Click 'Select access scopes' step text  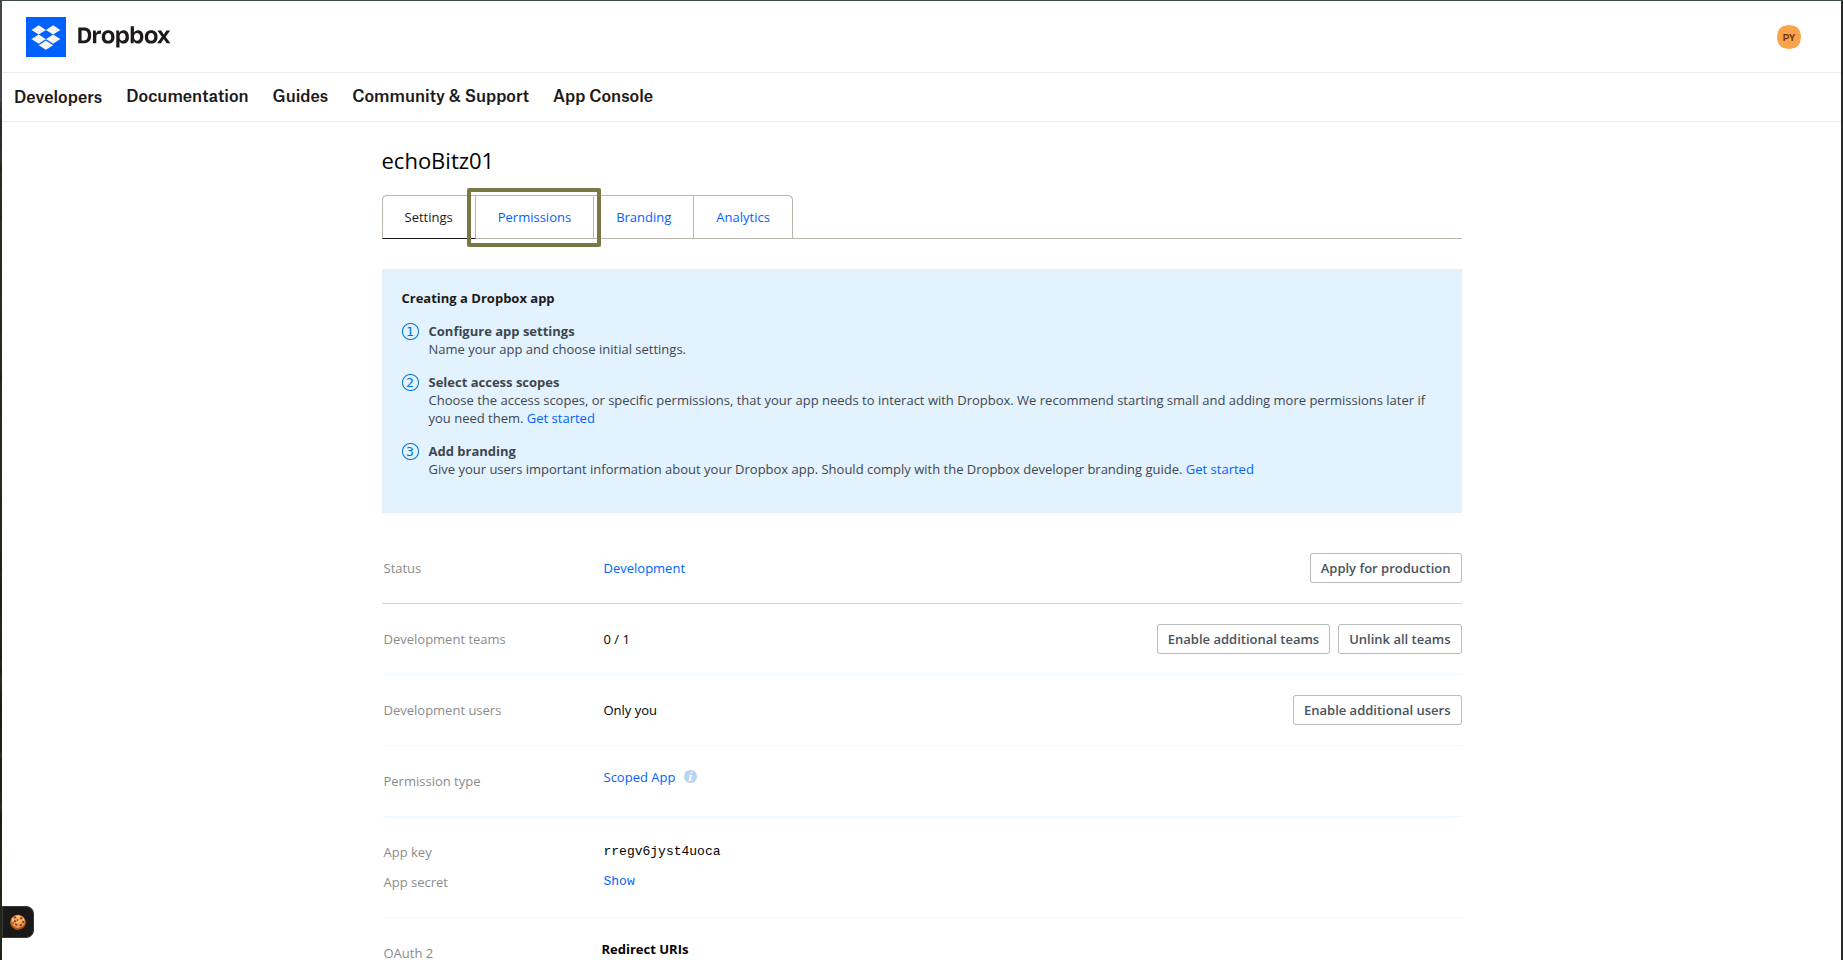(494, 382)
